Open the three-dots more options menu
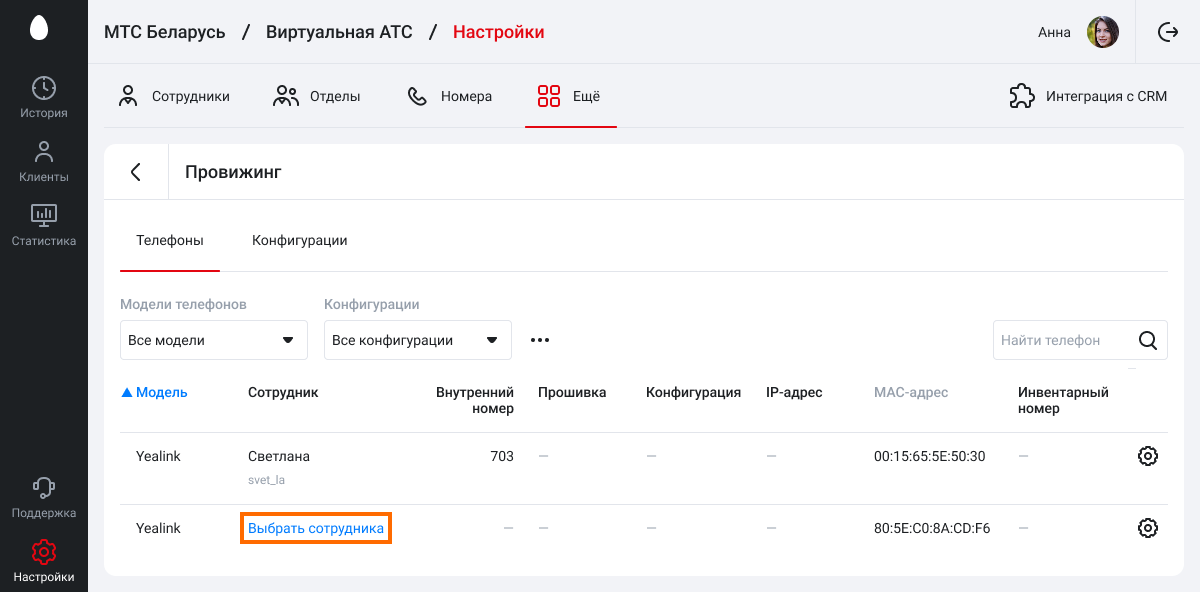 (540, 340)
